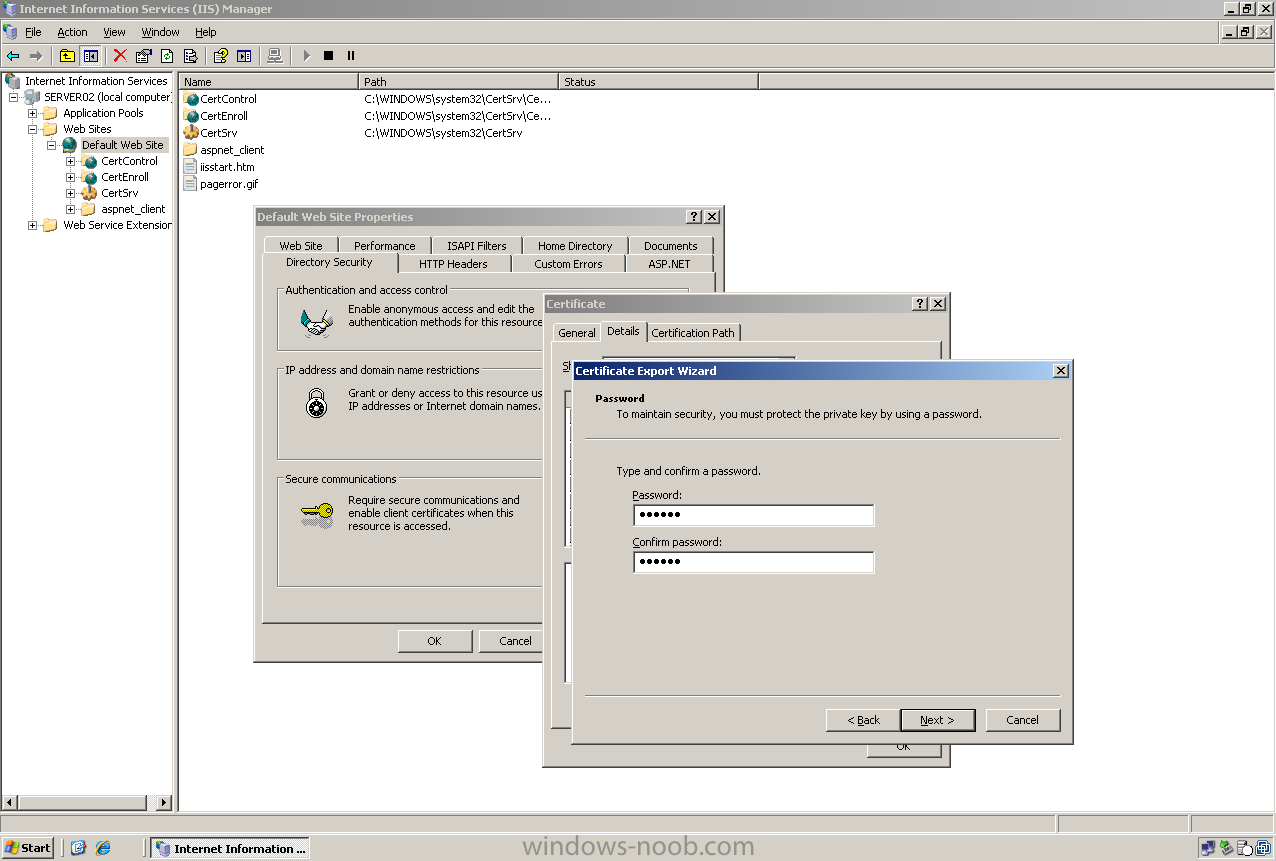
Task: Click the connect to computer toolbar icon
Action: tap(275, 56)
